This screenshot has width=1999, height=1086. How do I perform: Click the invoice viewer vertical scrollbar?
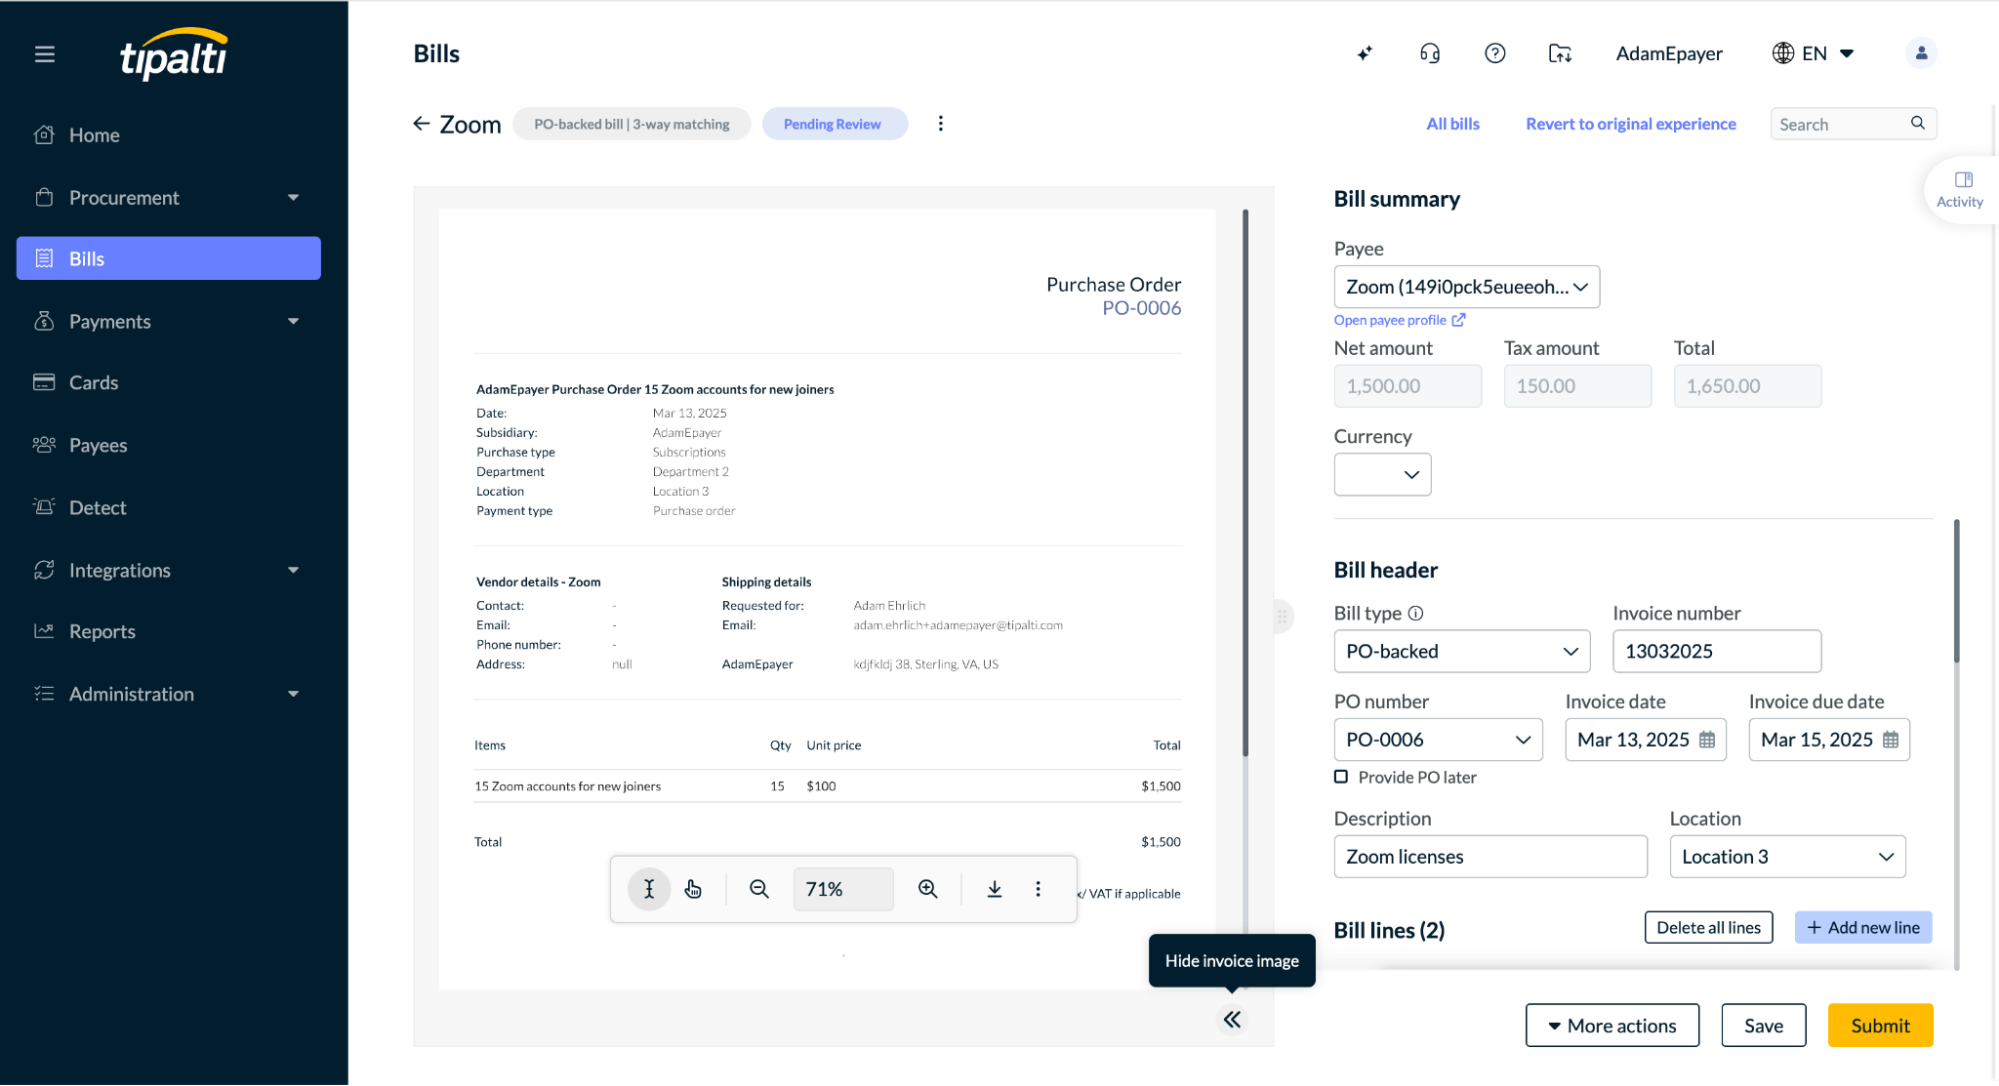point(1245,483)
